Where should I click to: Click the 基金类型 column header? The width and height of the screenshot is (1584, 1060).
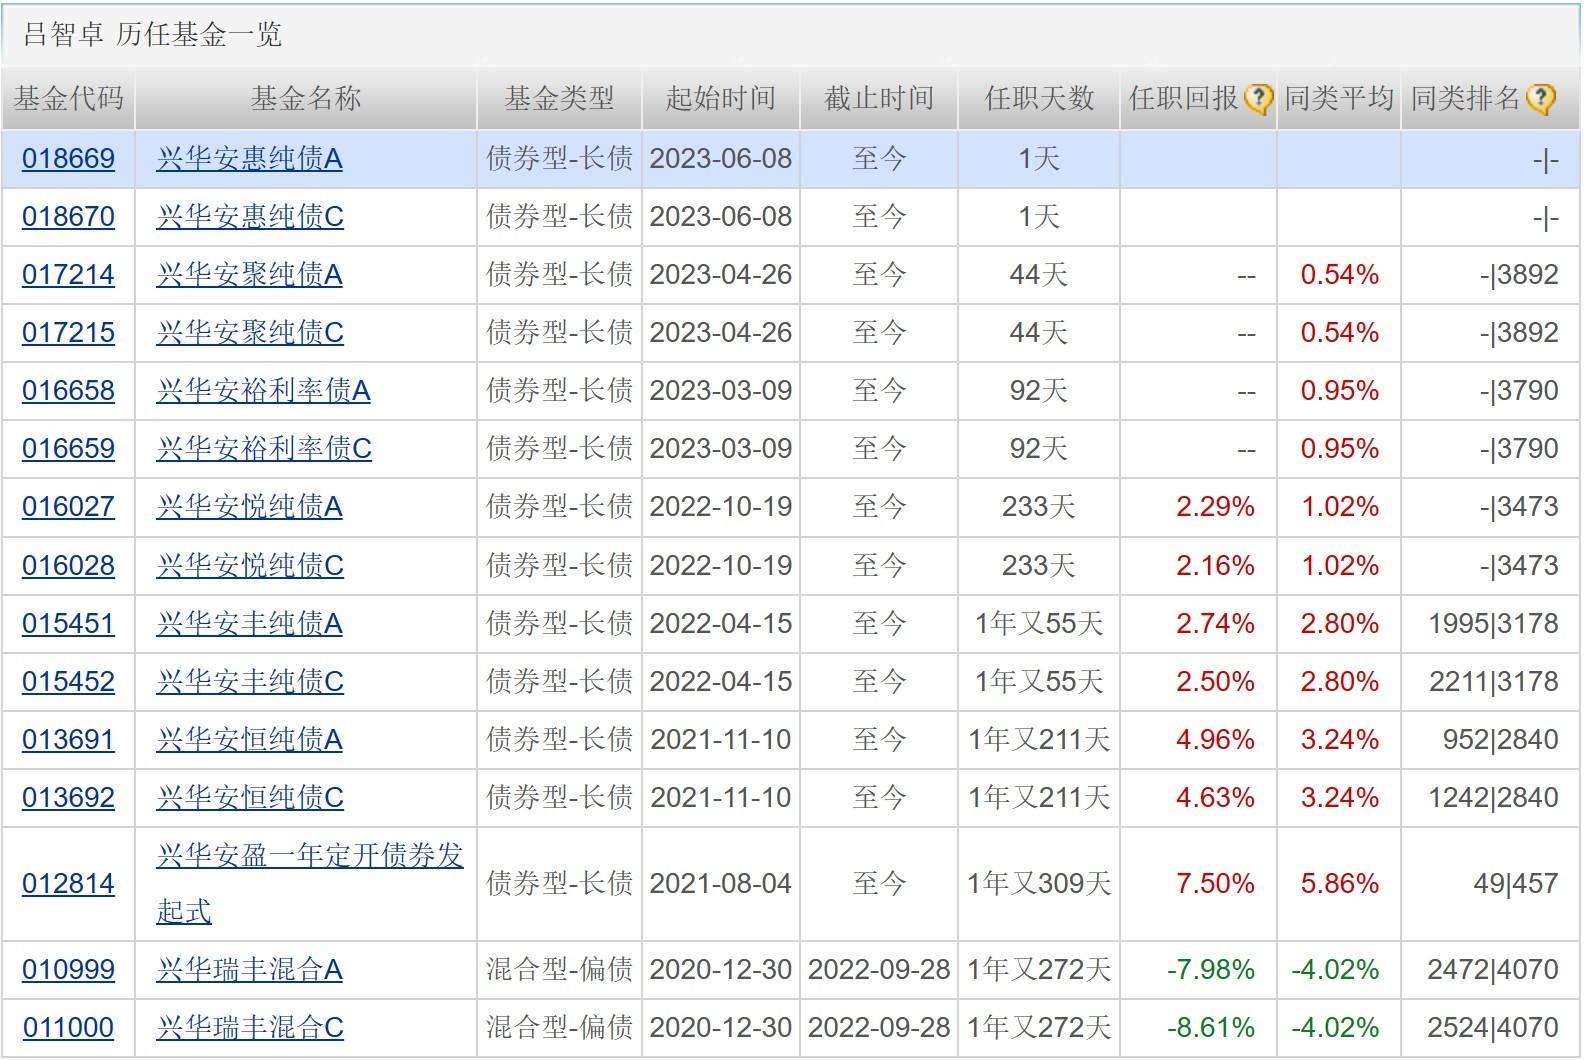click(x=559, y=99)
